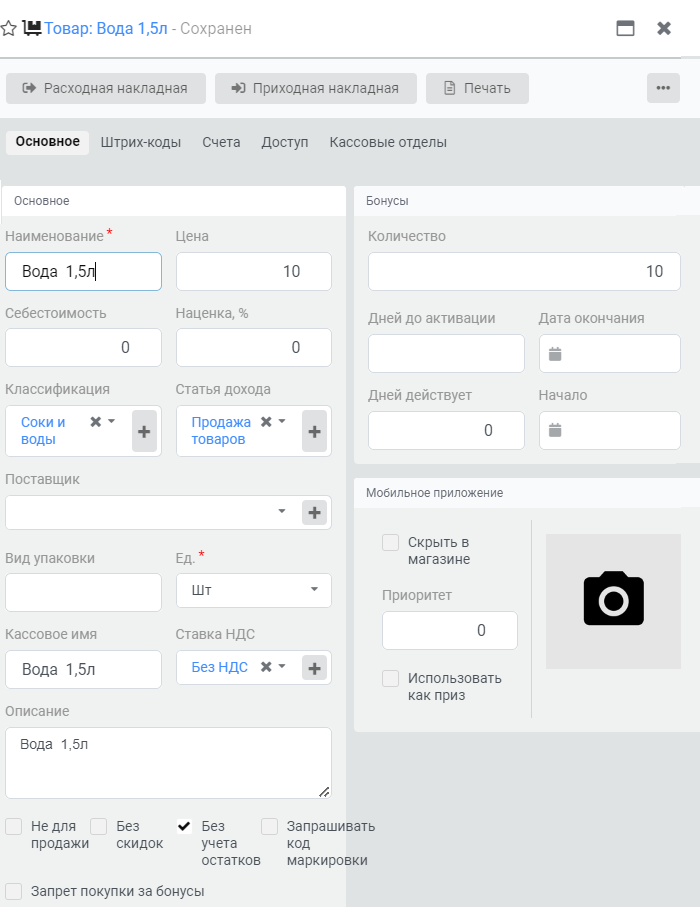Open the Штрих-коды tab

(x=141, y=142)
